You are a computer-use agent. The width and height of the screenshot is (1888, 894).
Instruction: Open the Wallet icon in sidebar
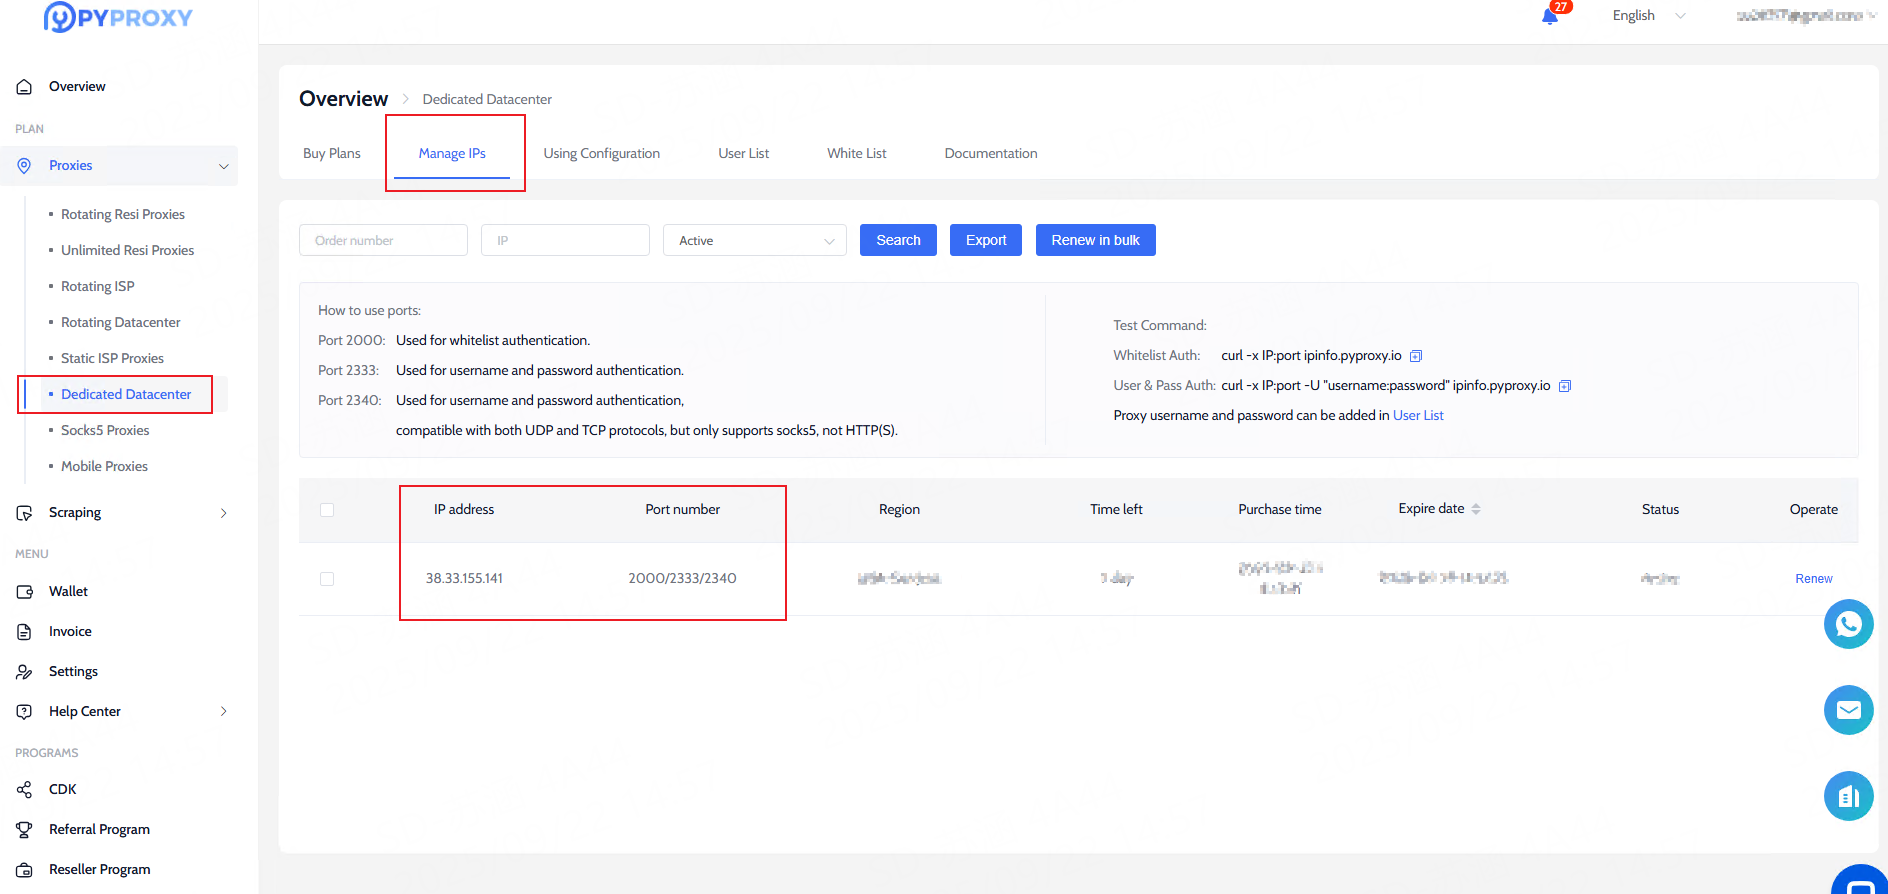point(24,592)
